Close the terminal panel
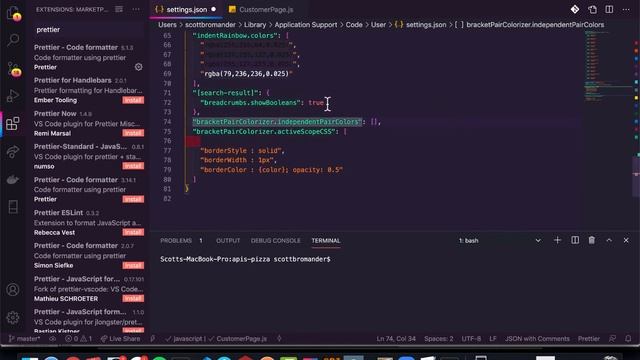 (x=626, y=240)
